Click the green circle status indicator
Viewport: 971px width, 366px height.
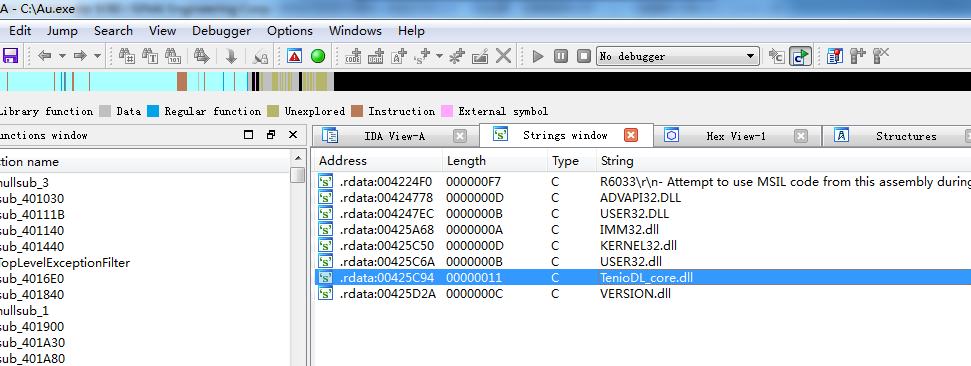pyautogui.click(x=318, y=56)
